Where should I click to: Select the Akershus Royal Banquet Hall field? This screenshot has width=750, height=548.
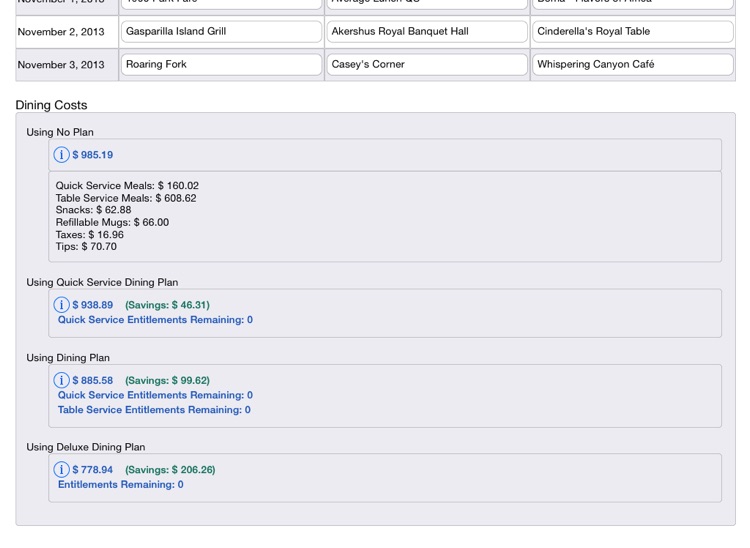coord(427,32)
